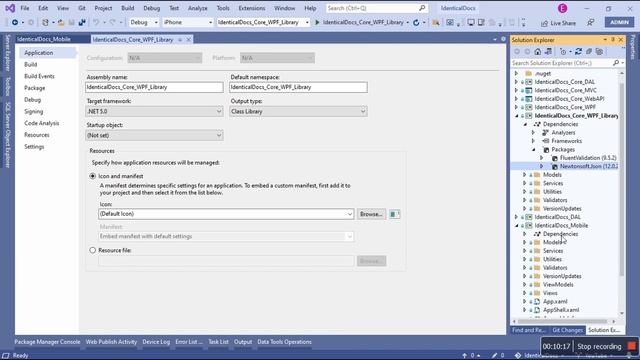640x360 pixels.
Task: Open the startup project dropdown in toolbar
Action: [263, 22]
